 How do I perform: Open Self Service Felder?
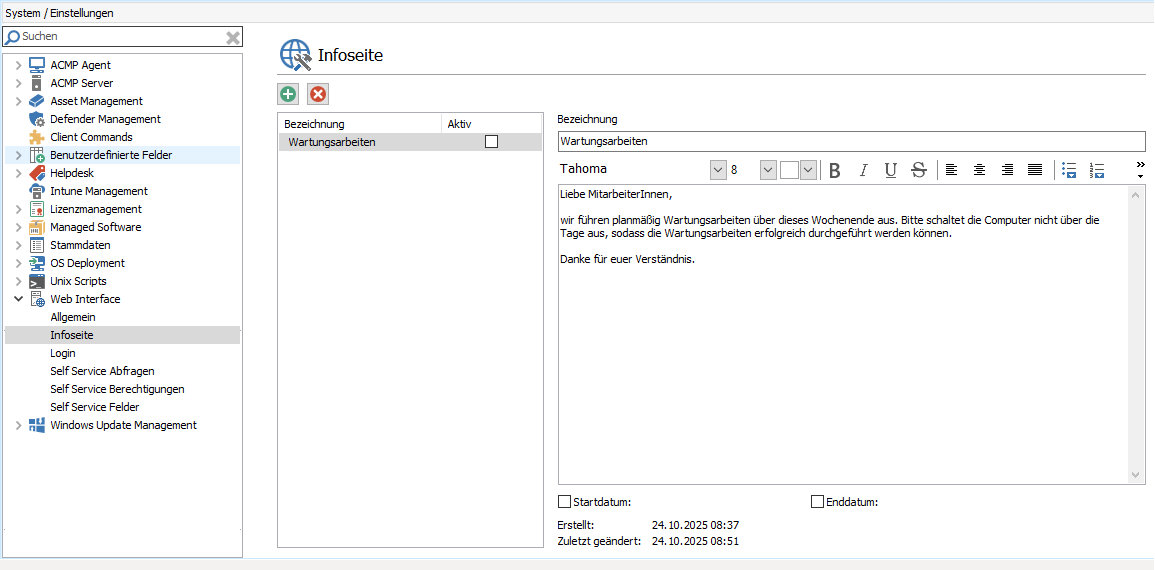tap(94, 407)
